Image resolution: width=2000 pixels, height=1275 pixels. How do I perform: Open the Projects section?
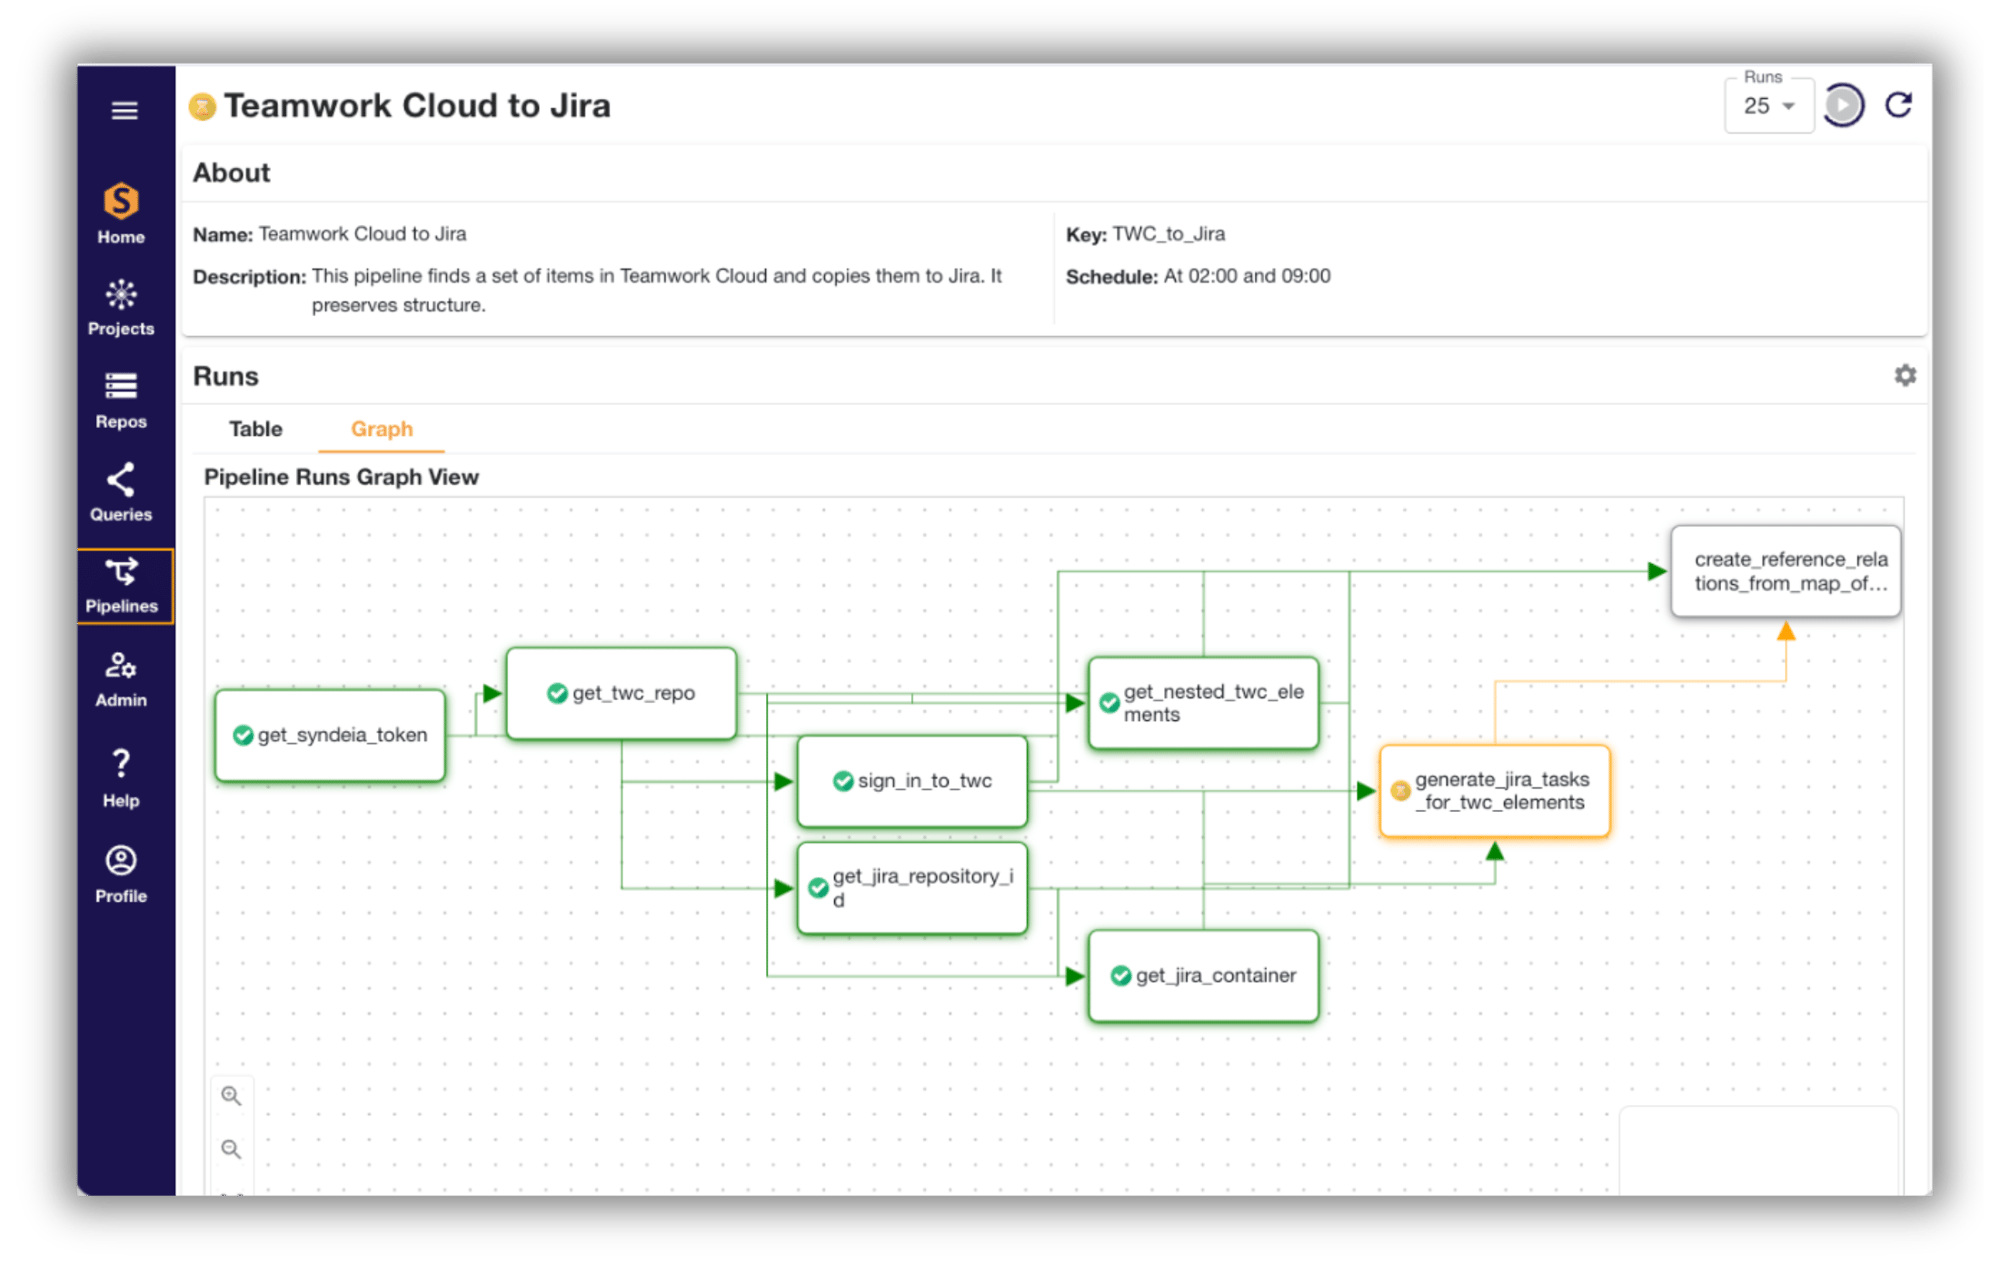coord(120,305)
